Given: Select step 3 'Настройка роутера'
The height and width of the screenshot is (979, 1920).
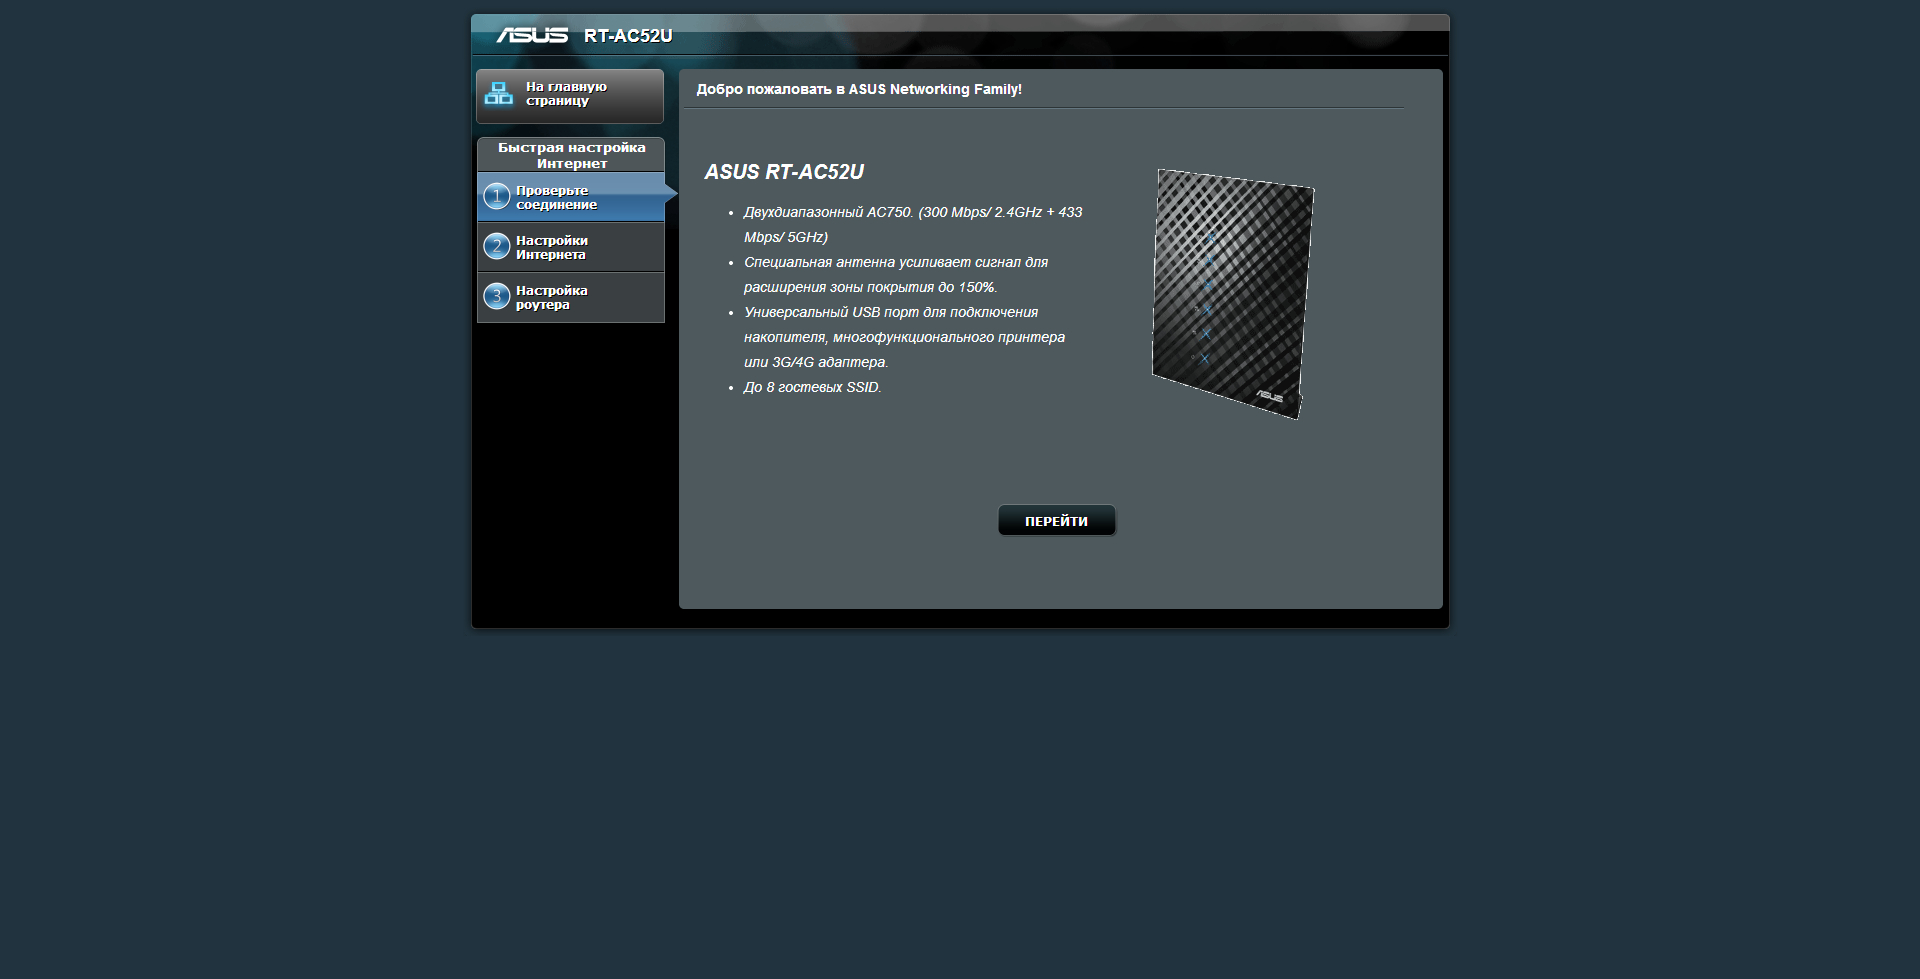Looking at the screenshot, I should click(x=571, y=297).
